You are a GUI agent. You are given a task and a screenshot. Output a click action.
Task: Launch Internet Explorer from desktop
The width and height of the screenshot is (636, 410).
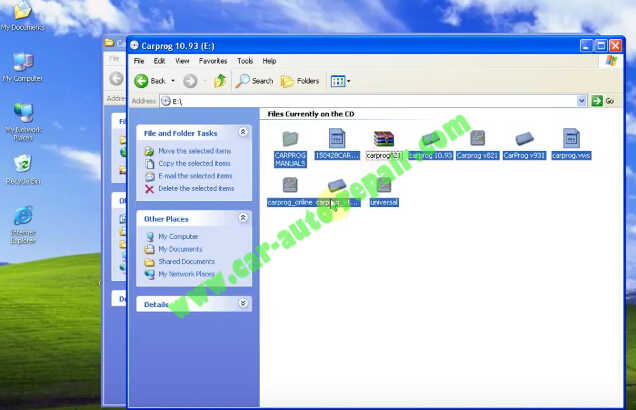23,225
